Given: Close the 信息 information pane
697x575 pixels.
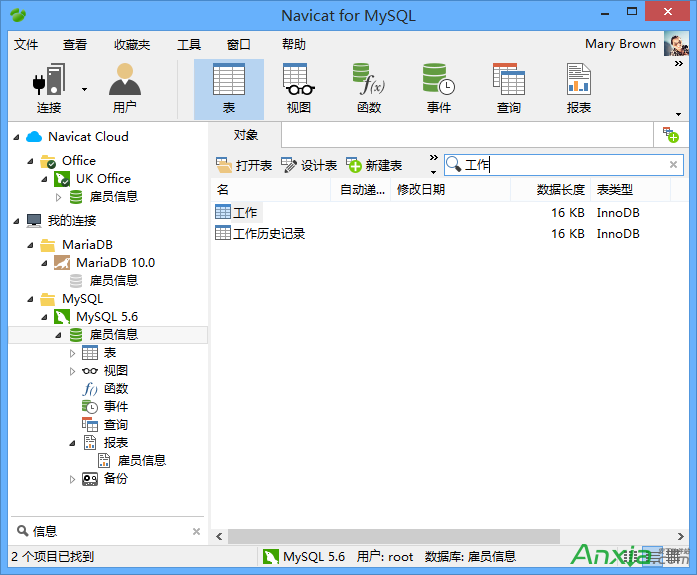Looking at the screenshot, I should (196, 531).
